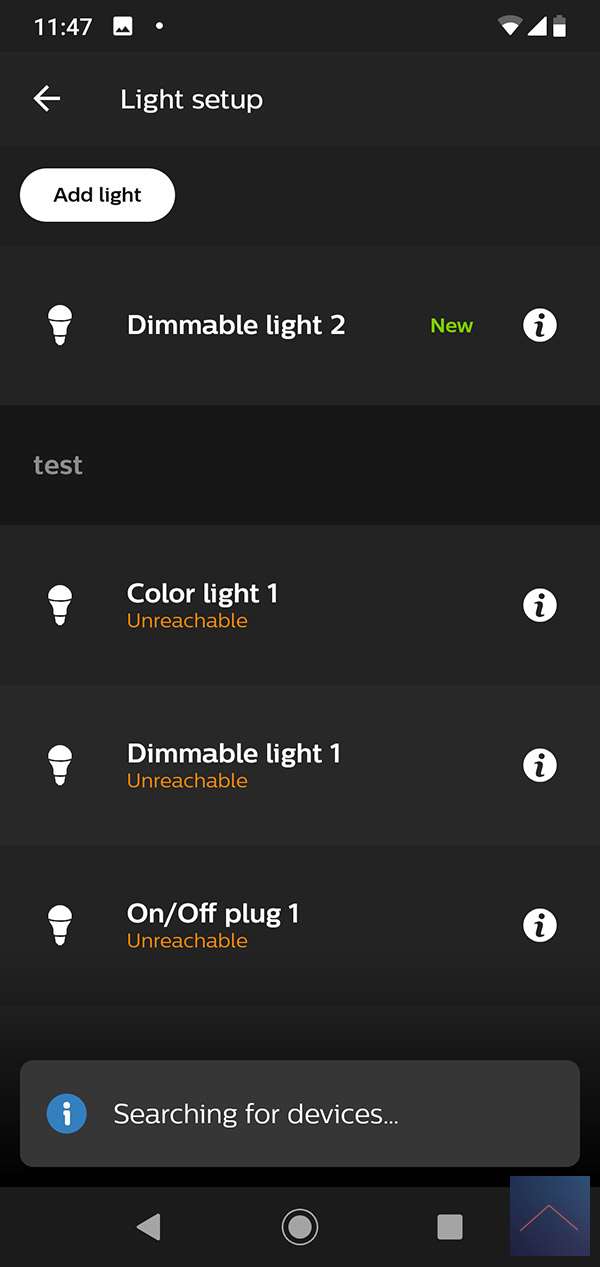Tap the bulb icon for Color light 1
Screen dimensions: 600x1267
60,605
